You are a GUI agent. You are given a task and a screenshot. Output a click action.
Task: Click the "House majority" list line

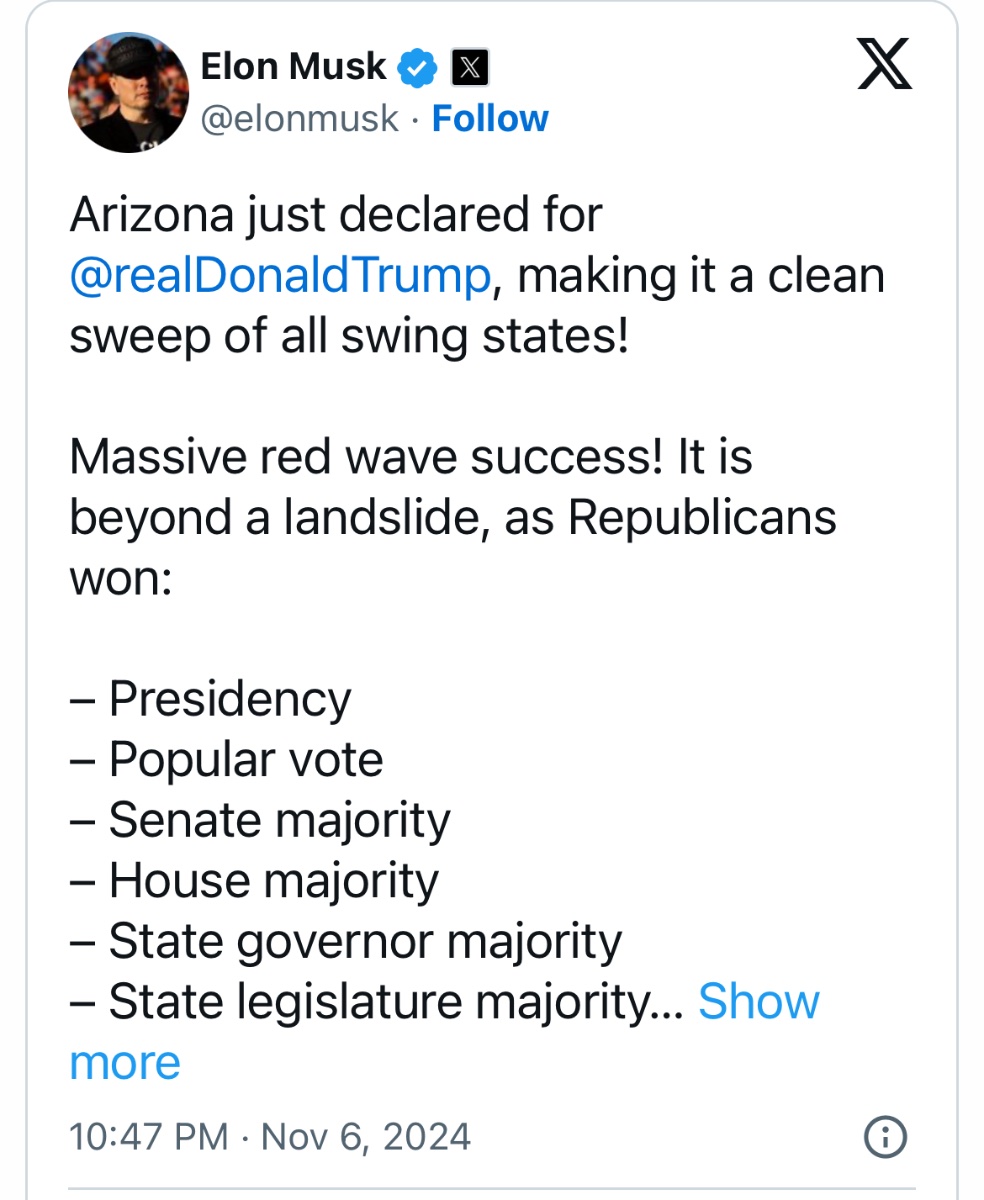[x=273, y=881]
